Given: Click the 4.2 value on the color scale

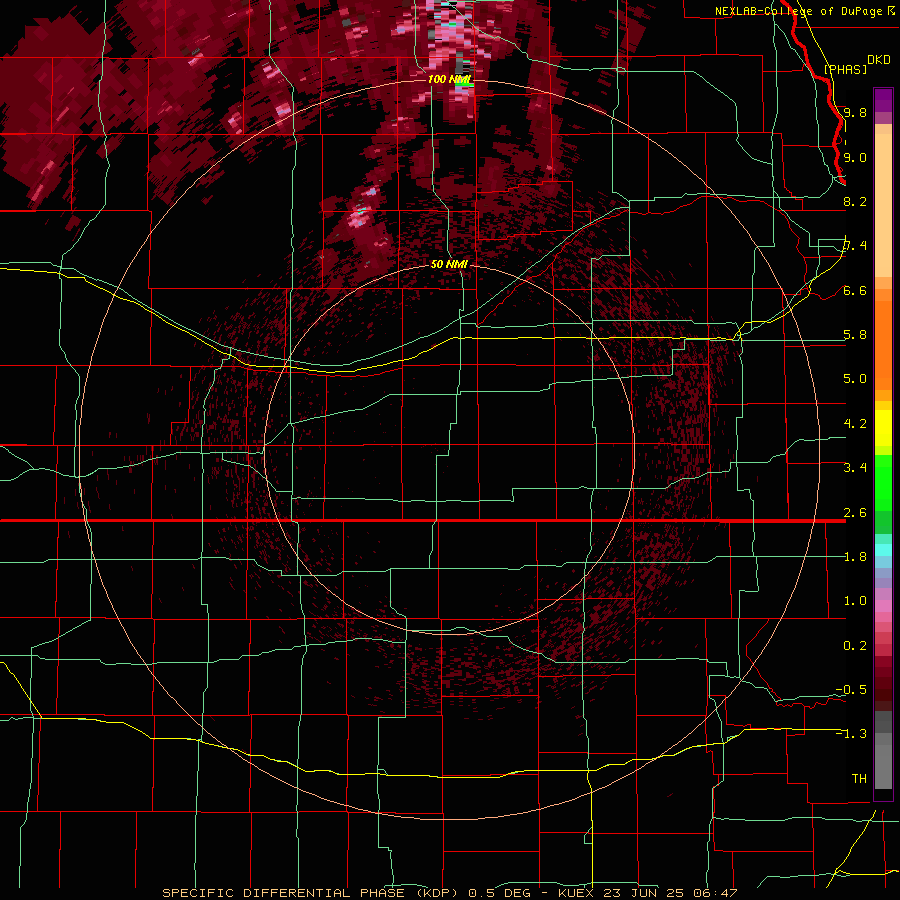Looking at the screenshot, I should [x=855, y=424].
